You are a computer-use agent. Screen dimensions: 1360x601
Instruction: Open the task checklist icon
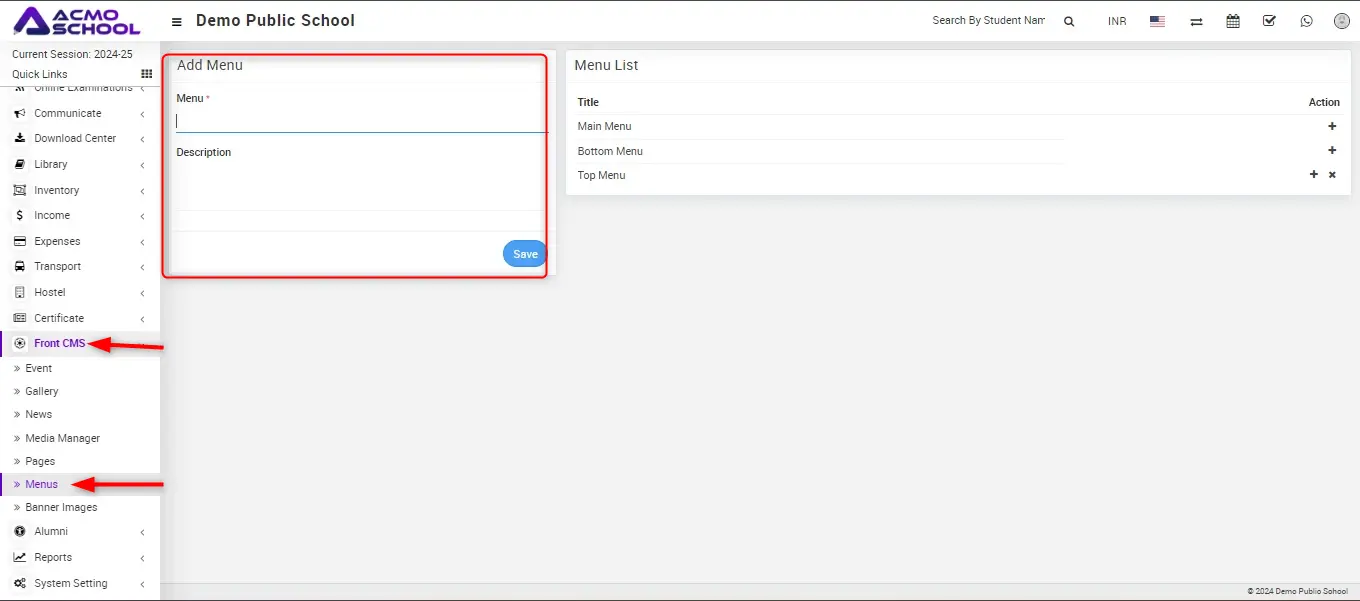coord(1269,21)
